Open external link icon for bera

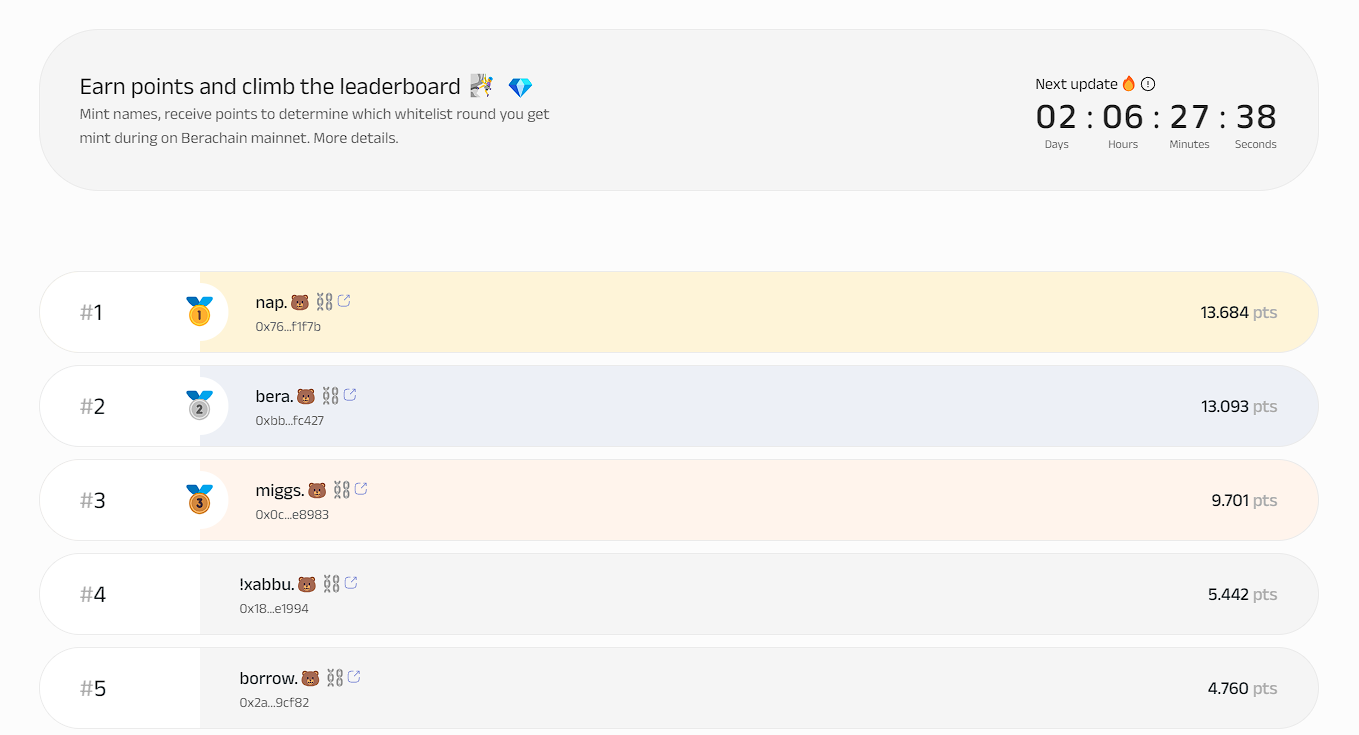tap(350, 395)
